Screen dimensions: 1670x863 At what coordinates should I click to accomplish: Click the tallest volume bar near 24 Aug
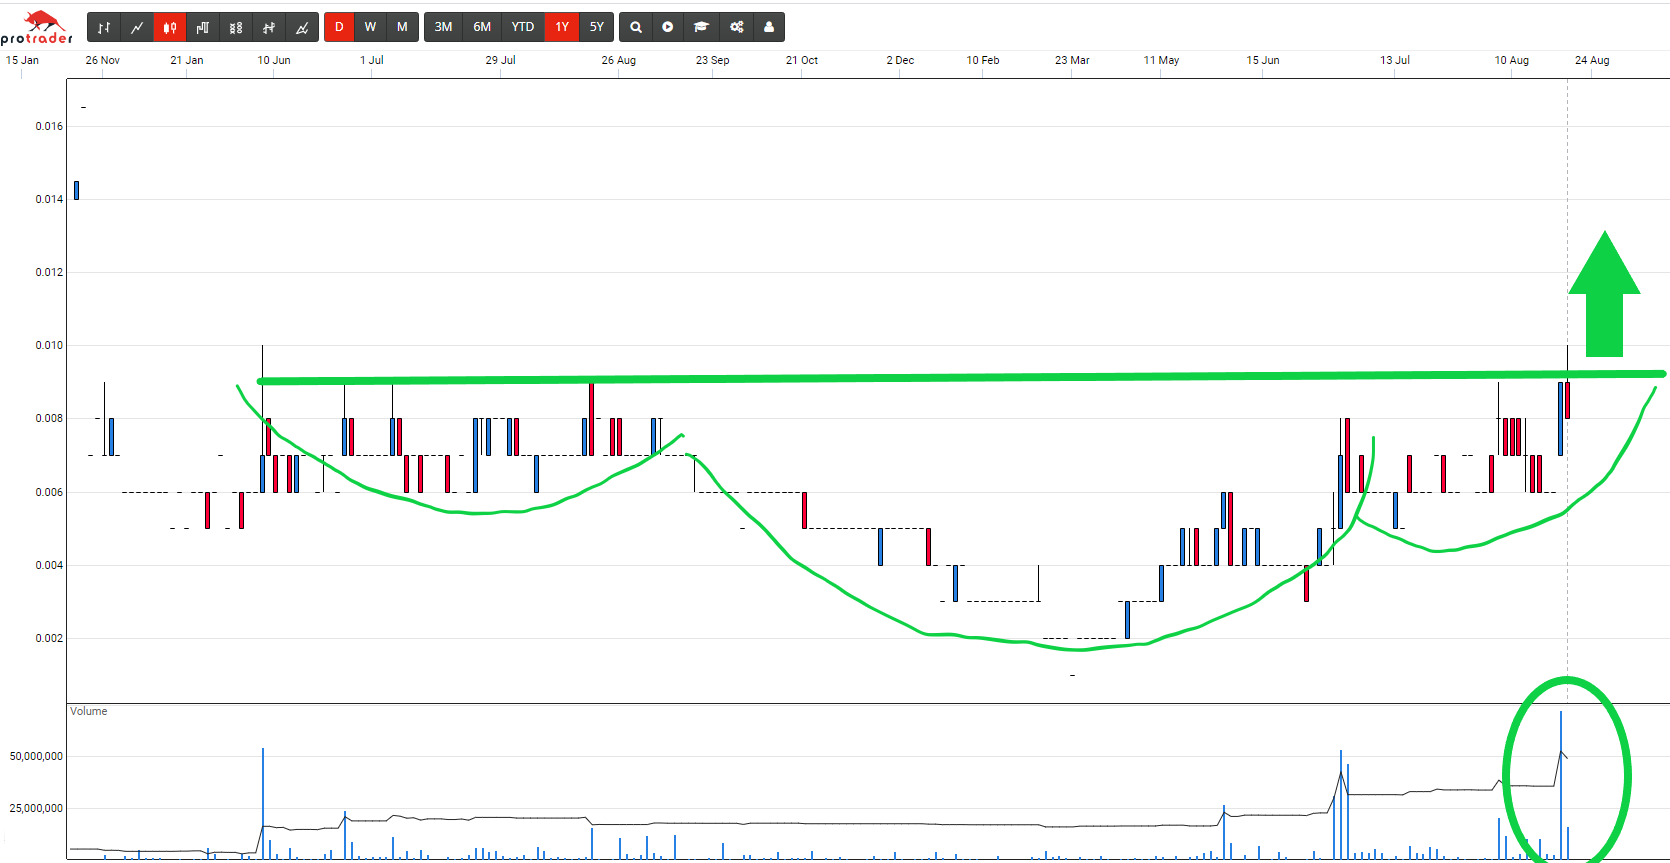pos(1561,785)
